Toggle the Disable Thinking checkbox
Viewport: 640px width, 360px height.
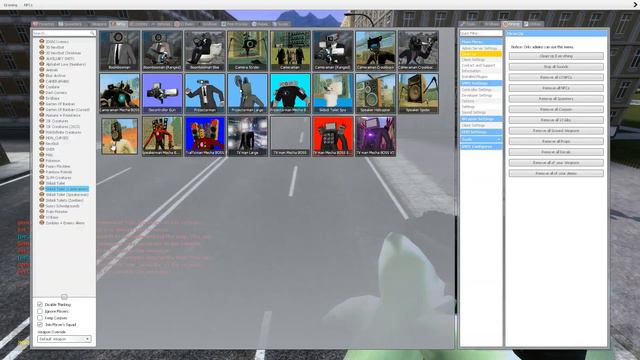40,304
